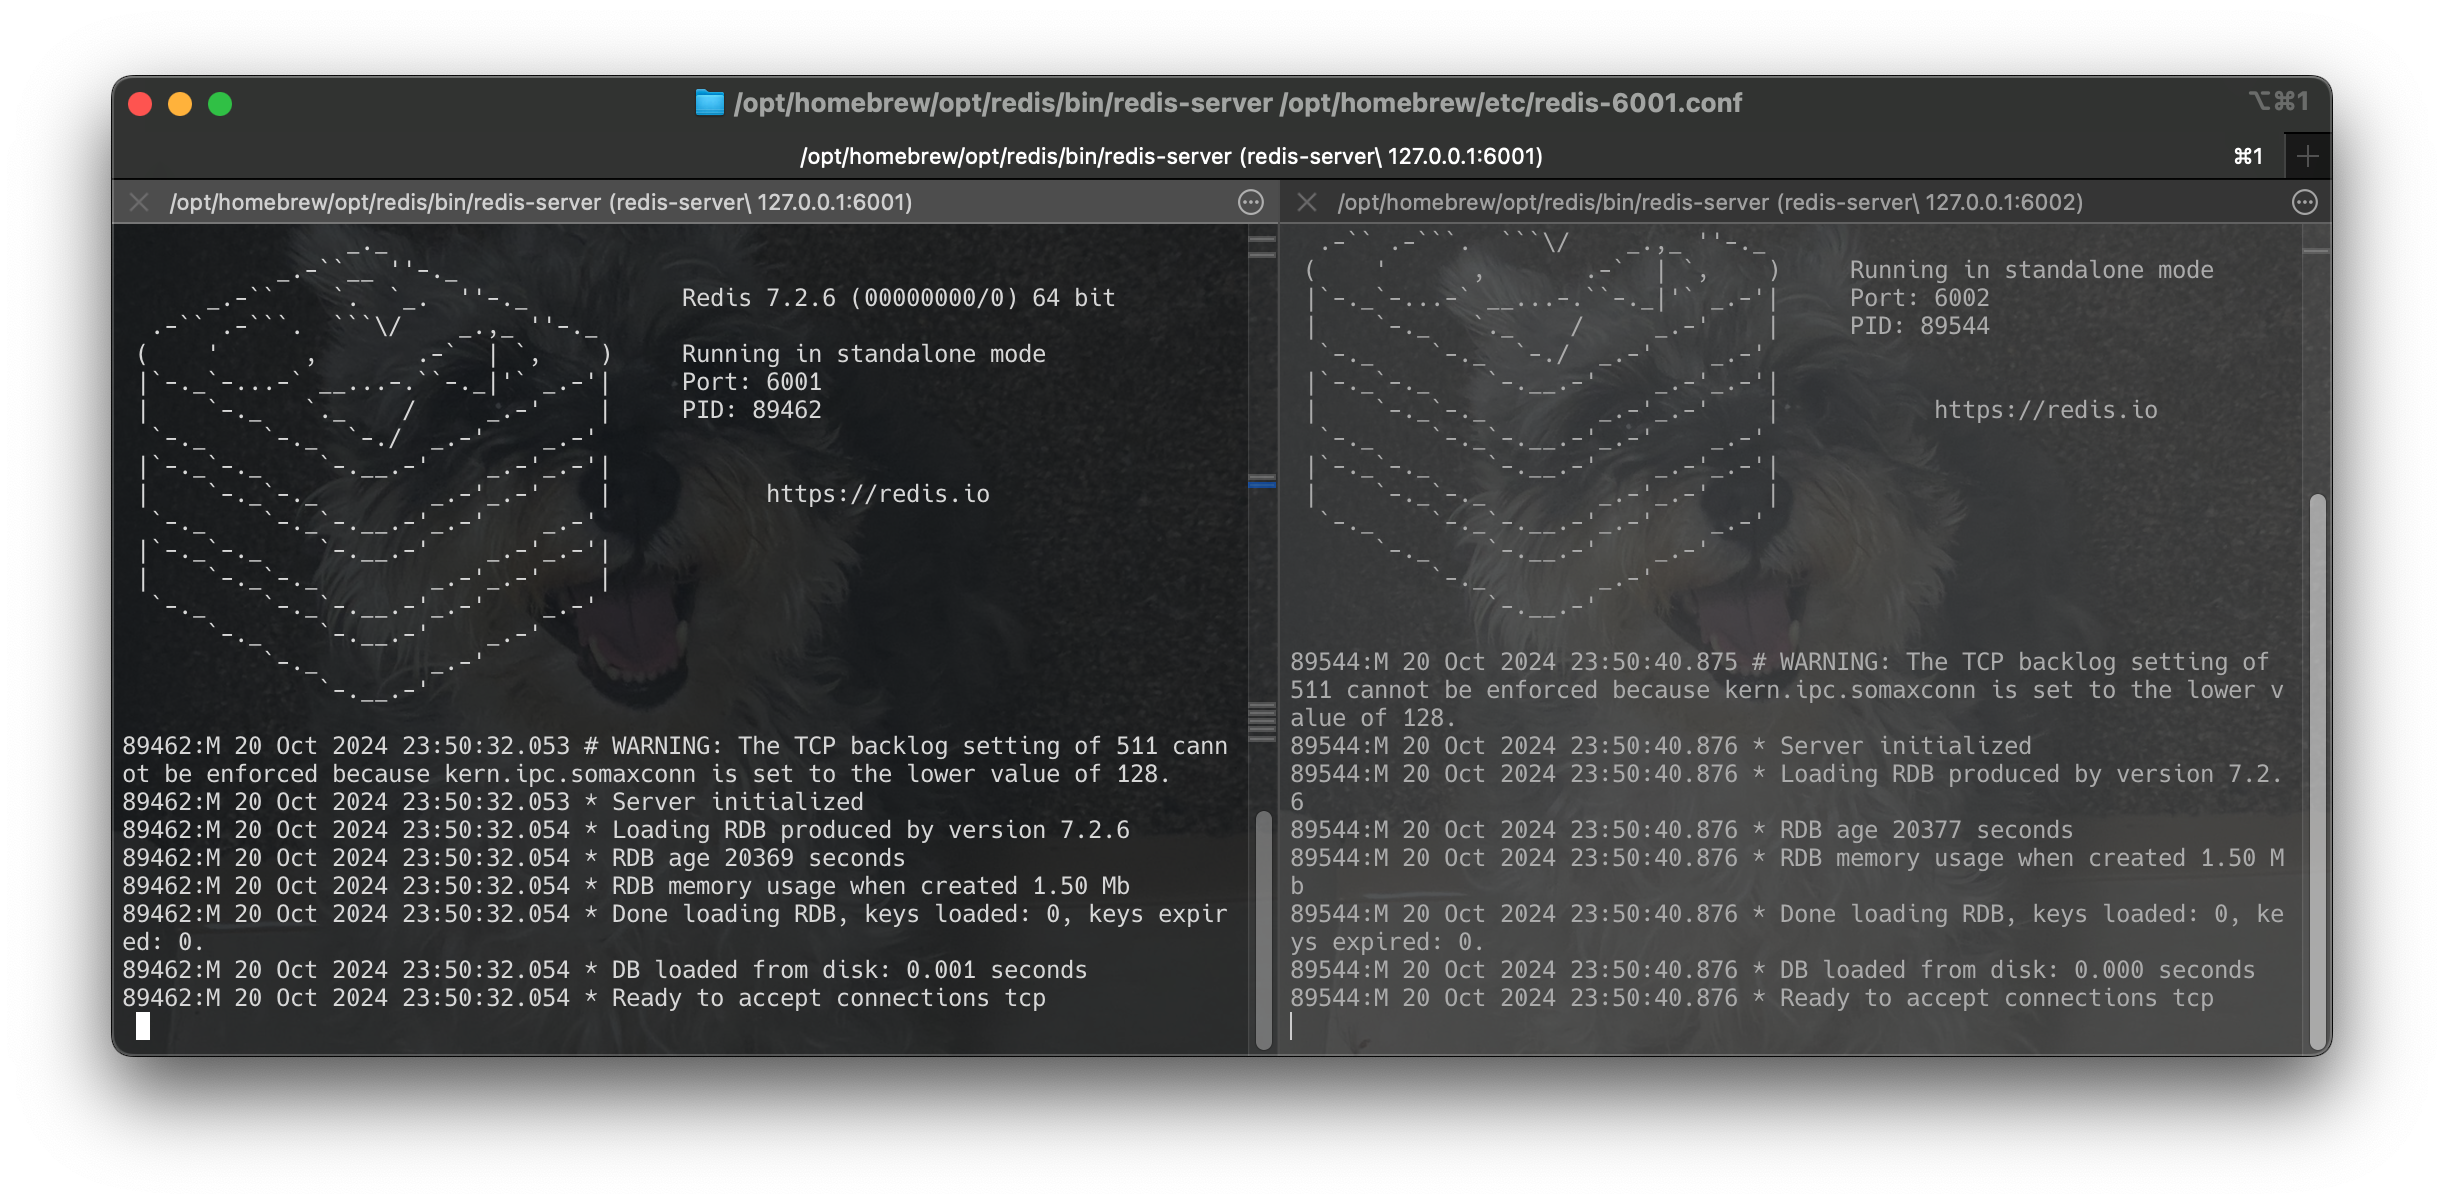Minimize the window with the yellow traffic light
The width and height of the screenshot is (2444, 1204).
click(x=179, y=103)
